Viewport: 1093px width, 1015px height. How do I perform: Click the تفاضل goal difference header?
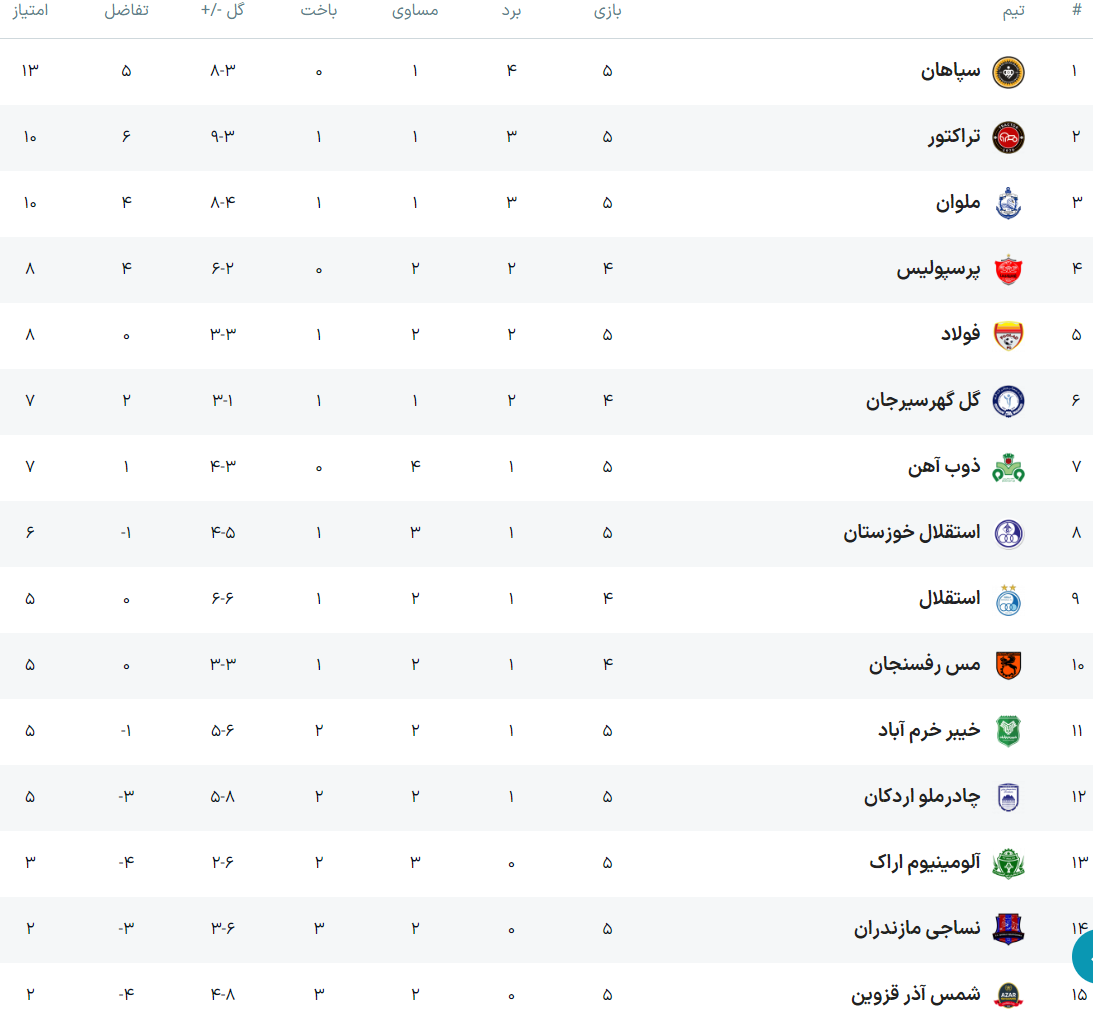(127, 11)
